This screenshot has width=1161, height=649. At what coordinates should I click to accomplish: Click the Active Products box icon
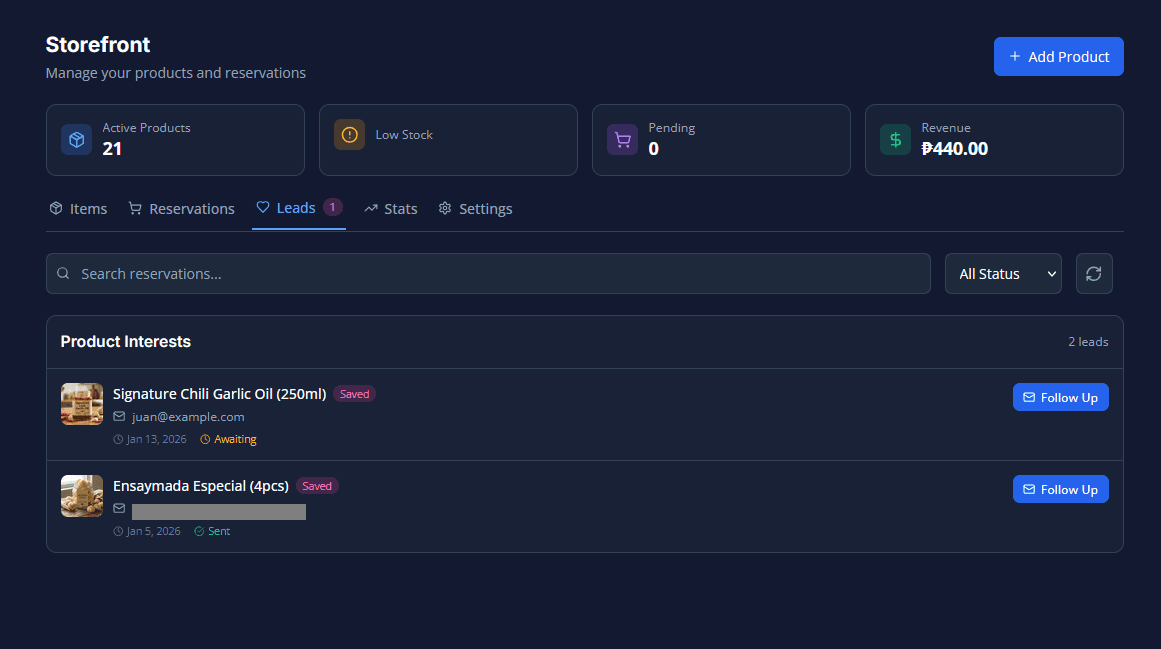[76, 140]
